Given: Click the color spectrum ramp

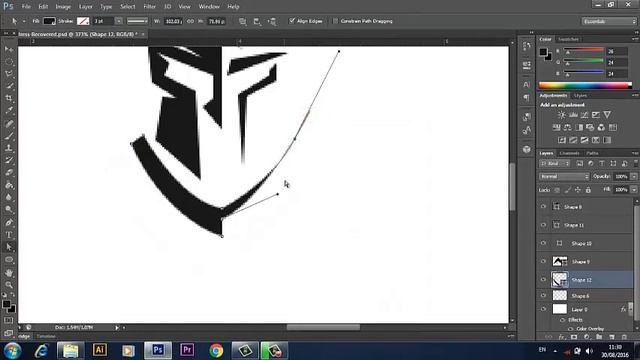Looking at the screenshot, I should 585,85.
